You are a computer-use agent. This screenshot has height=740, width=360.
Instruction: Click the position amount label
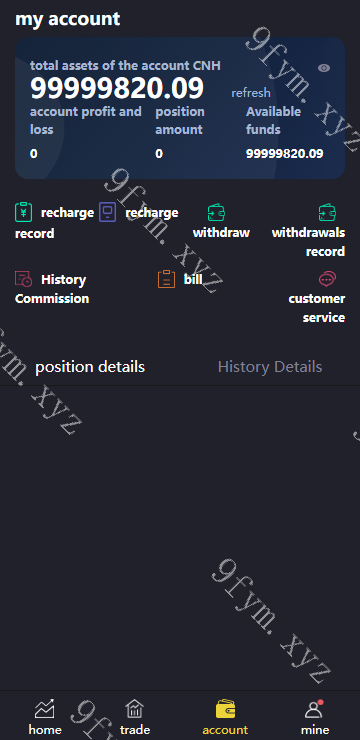point(180,120)
